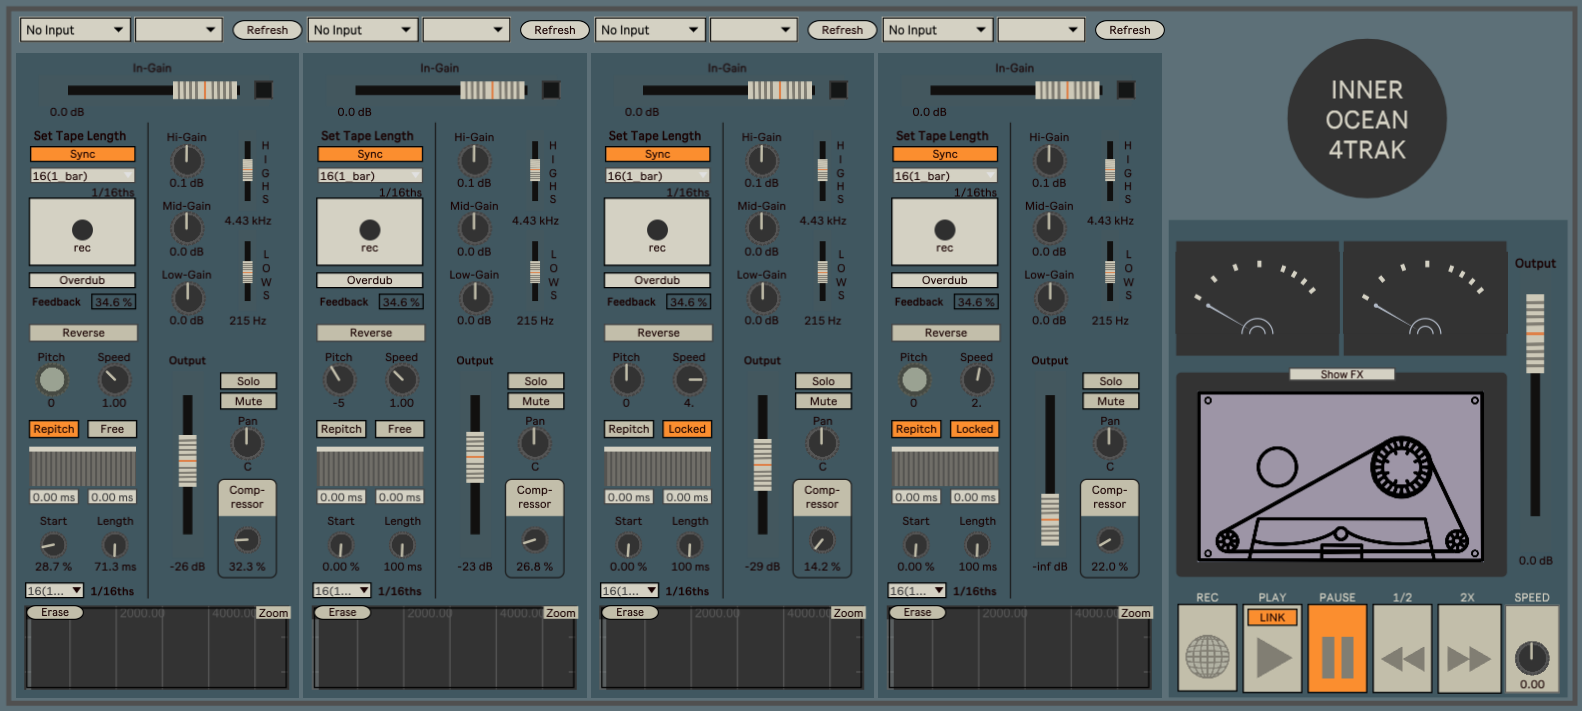The width and height of the screenshot is (1582, 711).
Task: Enable Solo on track 4
Action: pos(1110,381)
